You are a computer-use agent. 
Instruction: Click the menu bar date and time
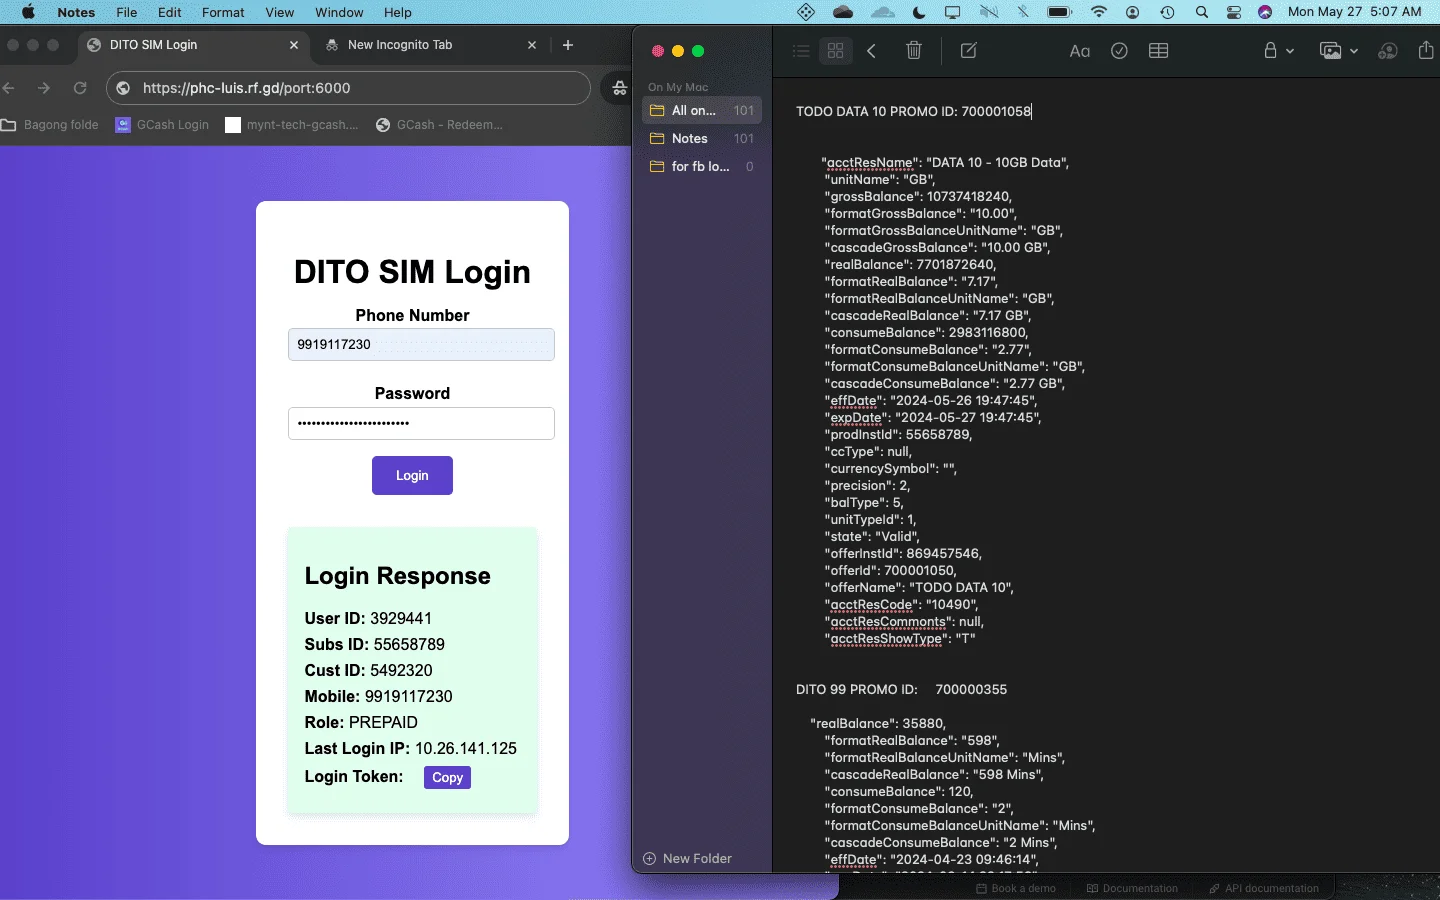1355,12
